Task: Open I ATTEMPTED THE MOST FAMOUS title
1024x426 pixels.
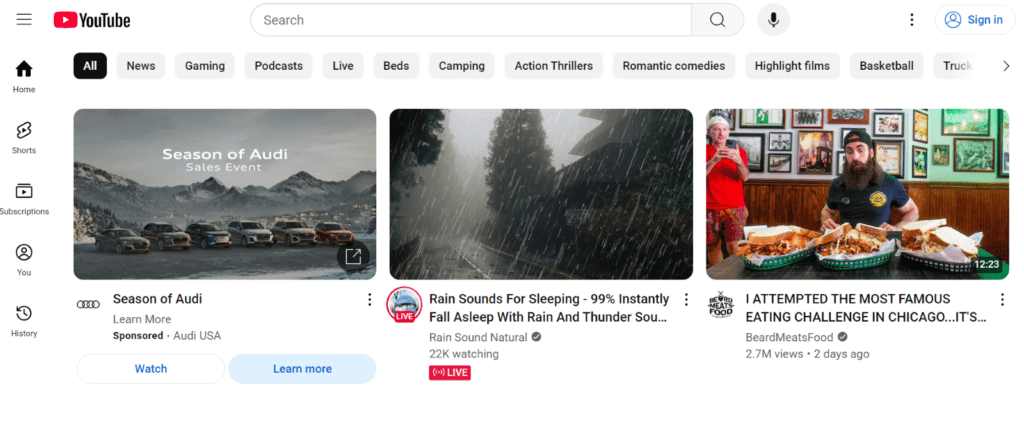Action: point(866,308)
